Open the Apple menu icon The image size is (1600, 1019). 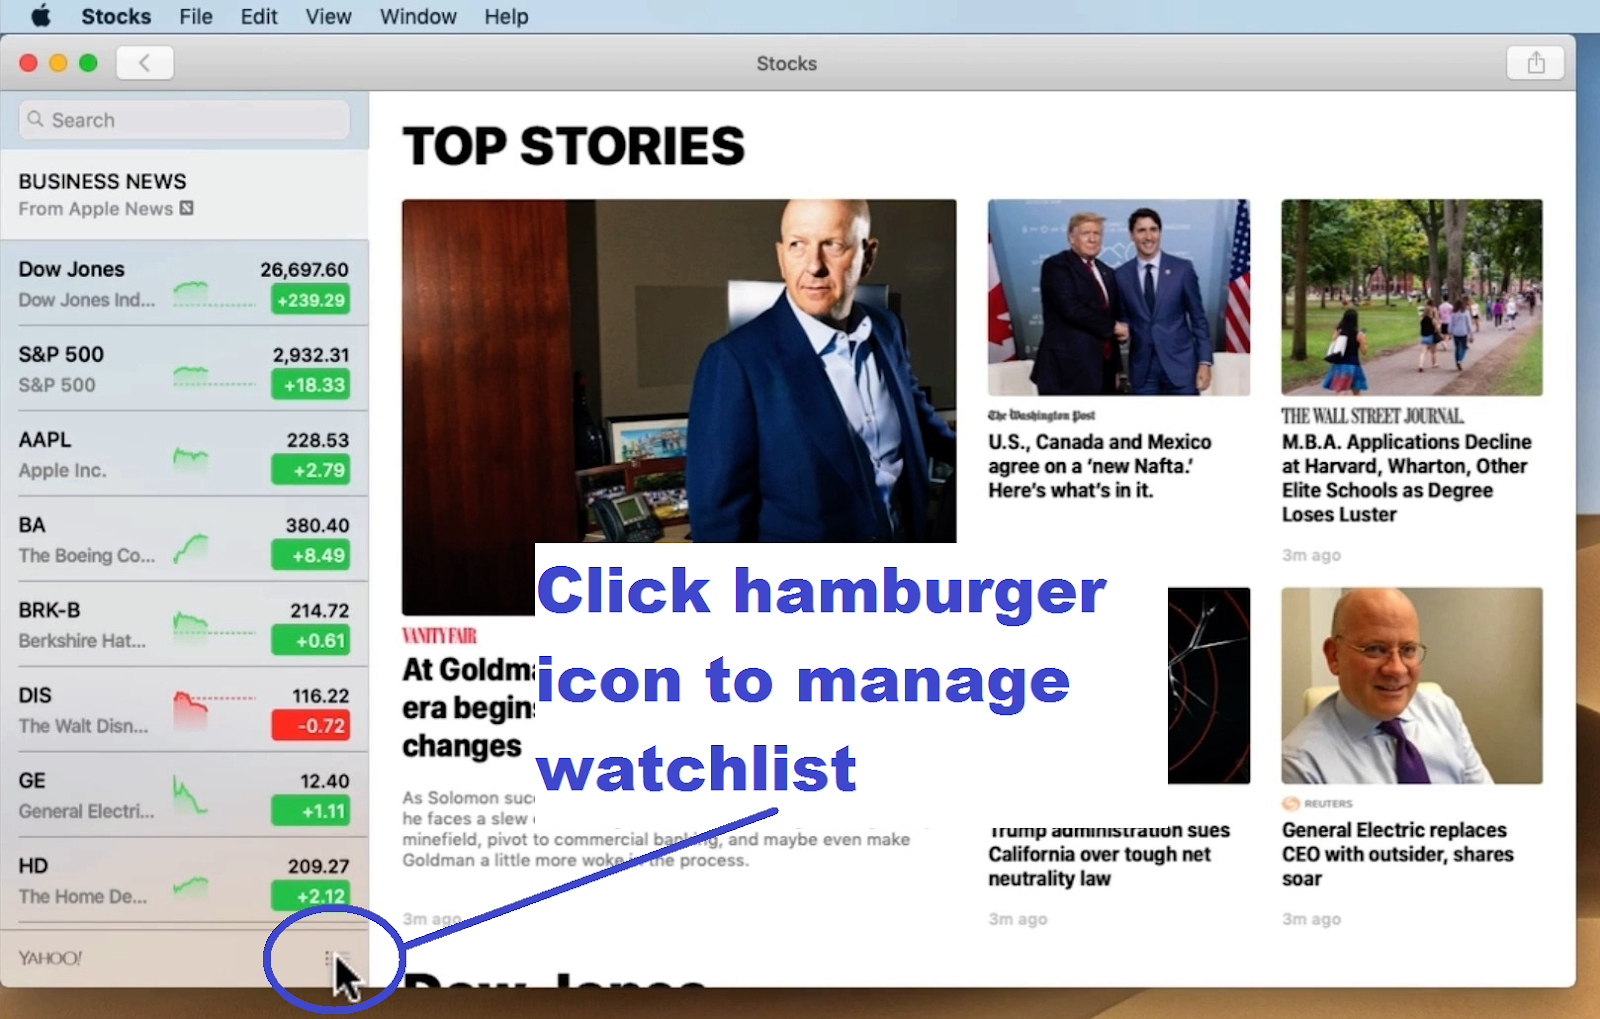pyautogui.click(x=41, y=16)
